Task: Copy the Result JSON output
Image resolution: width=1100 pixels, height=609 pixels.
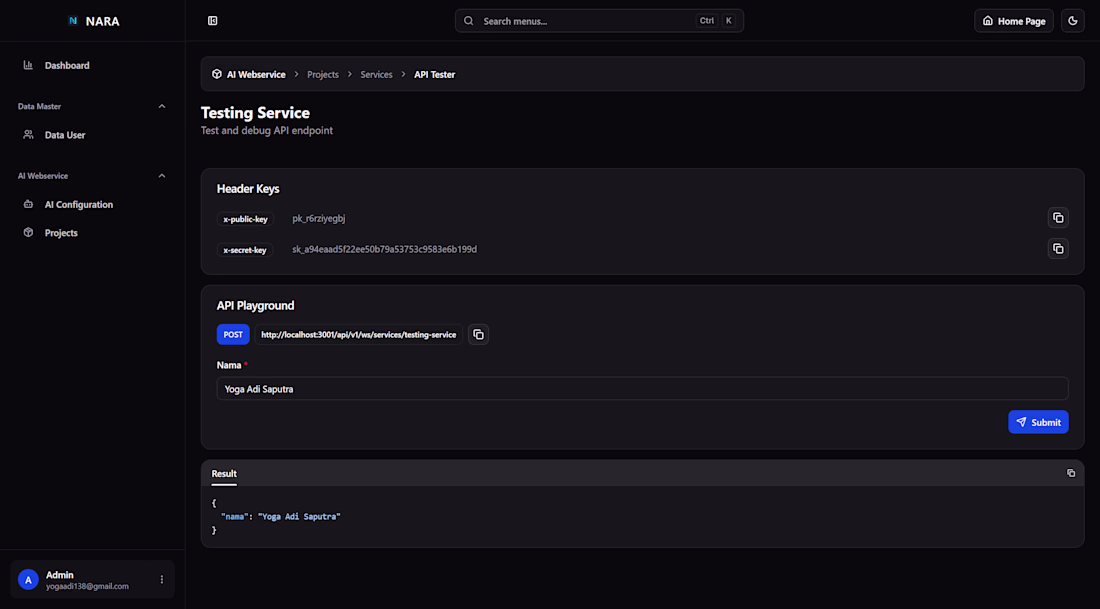Action: point(1071,473)
